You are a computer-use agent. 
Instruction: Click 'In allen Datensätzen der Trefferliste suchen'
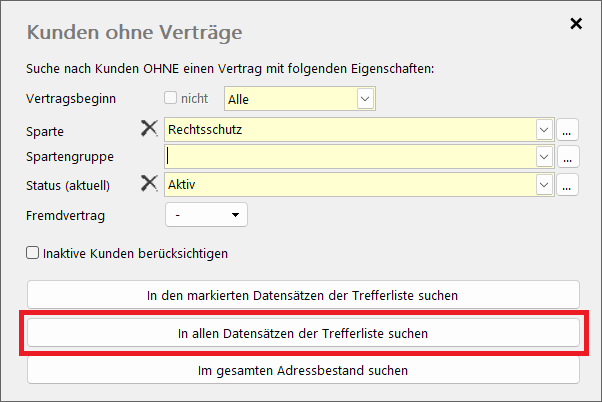[302, 333]
